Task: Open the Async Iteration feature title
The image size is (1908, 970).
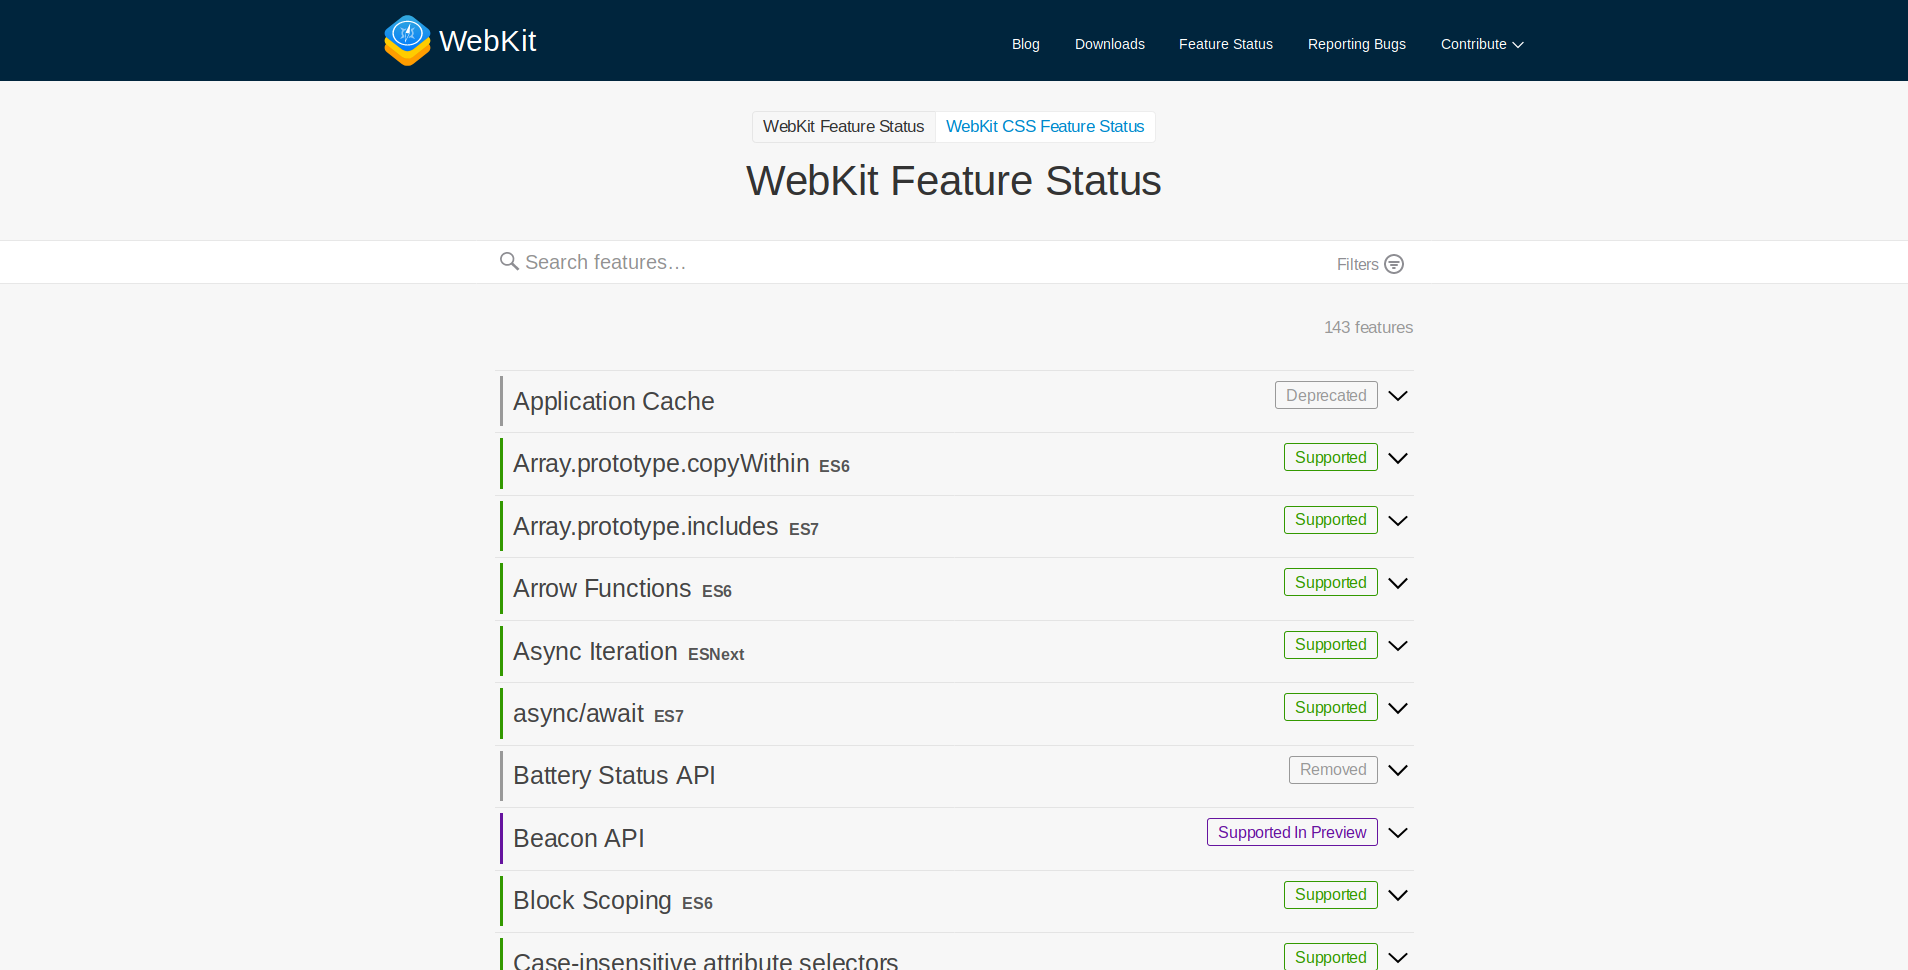Action: click(595, 651)
